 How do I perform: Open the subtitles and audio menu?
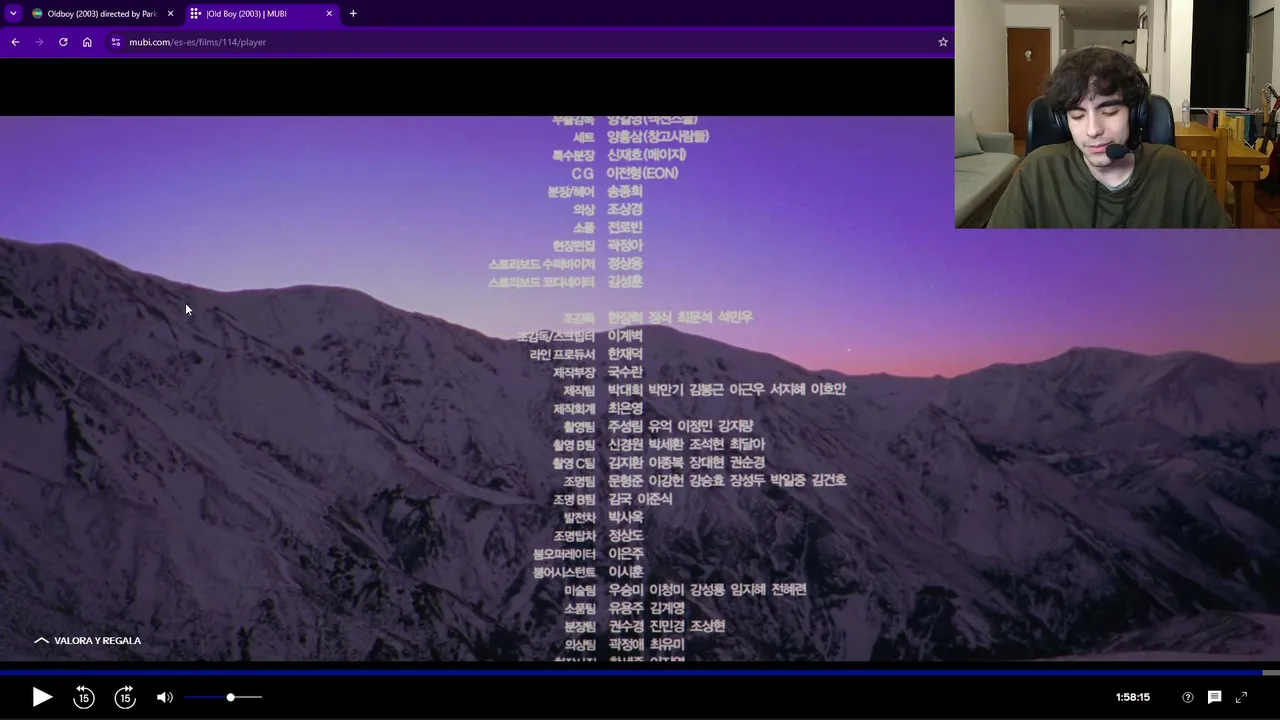click(1214, 697)
